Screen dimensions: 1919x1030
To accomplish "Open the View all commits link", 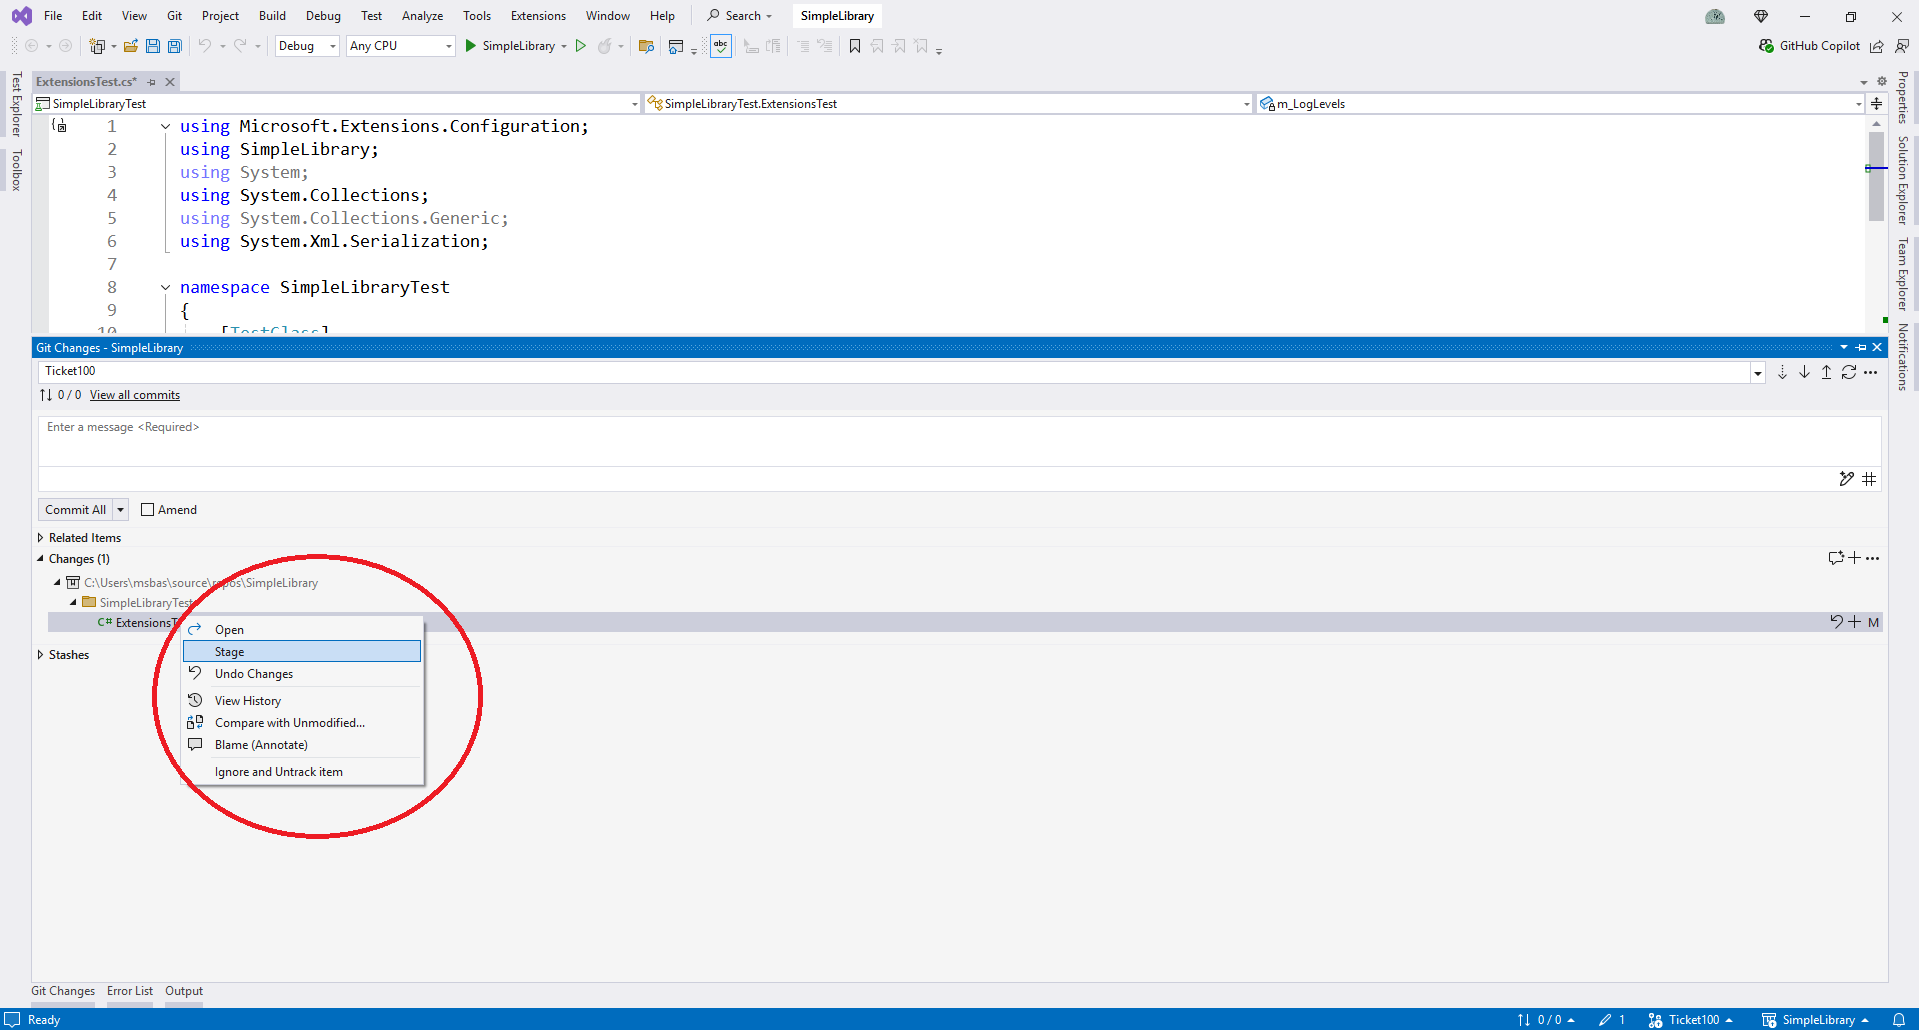I will pos(135,395).
